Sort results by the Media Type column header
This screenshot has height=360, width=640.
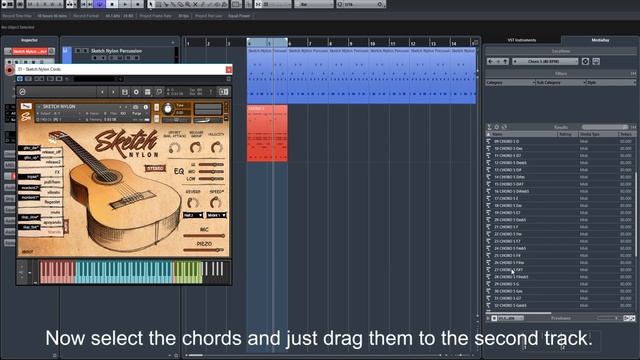pyautogui.click(x=598, y=134)
